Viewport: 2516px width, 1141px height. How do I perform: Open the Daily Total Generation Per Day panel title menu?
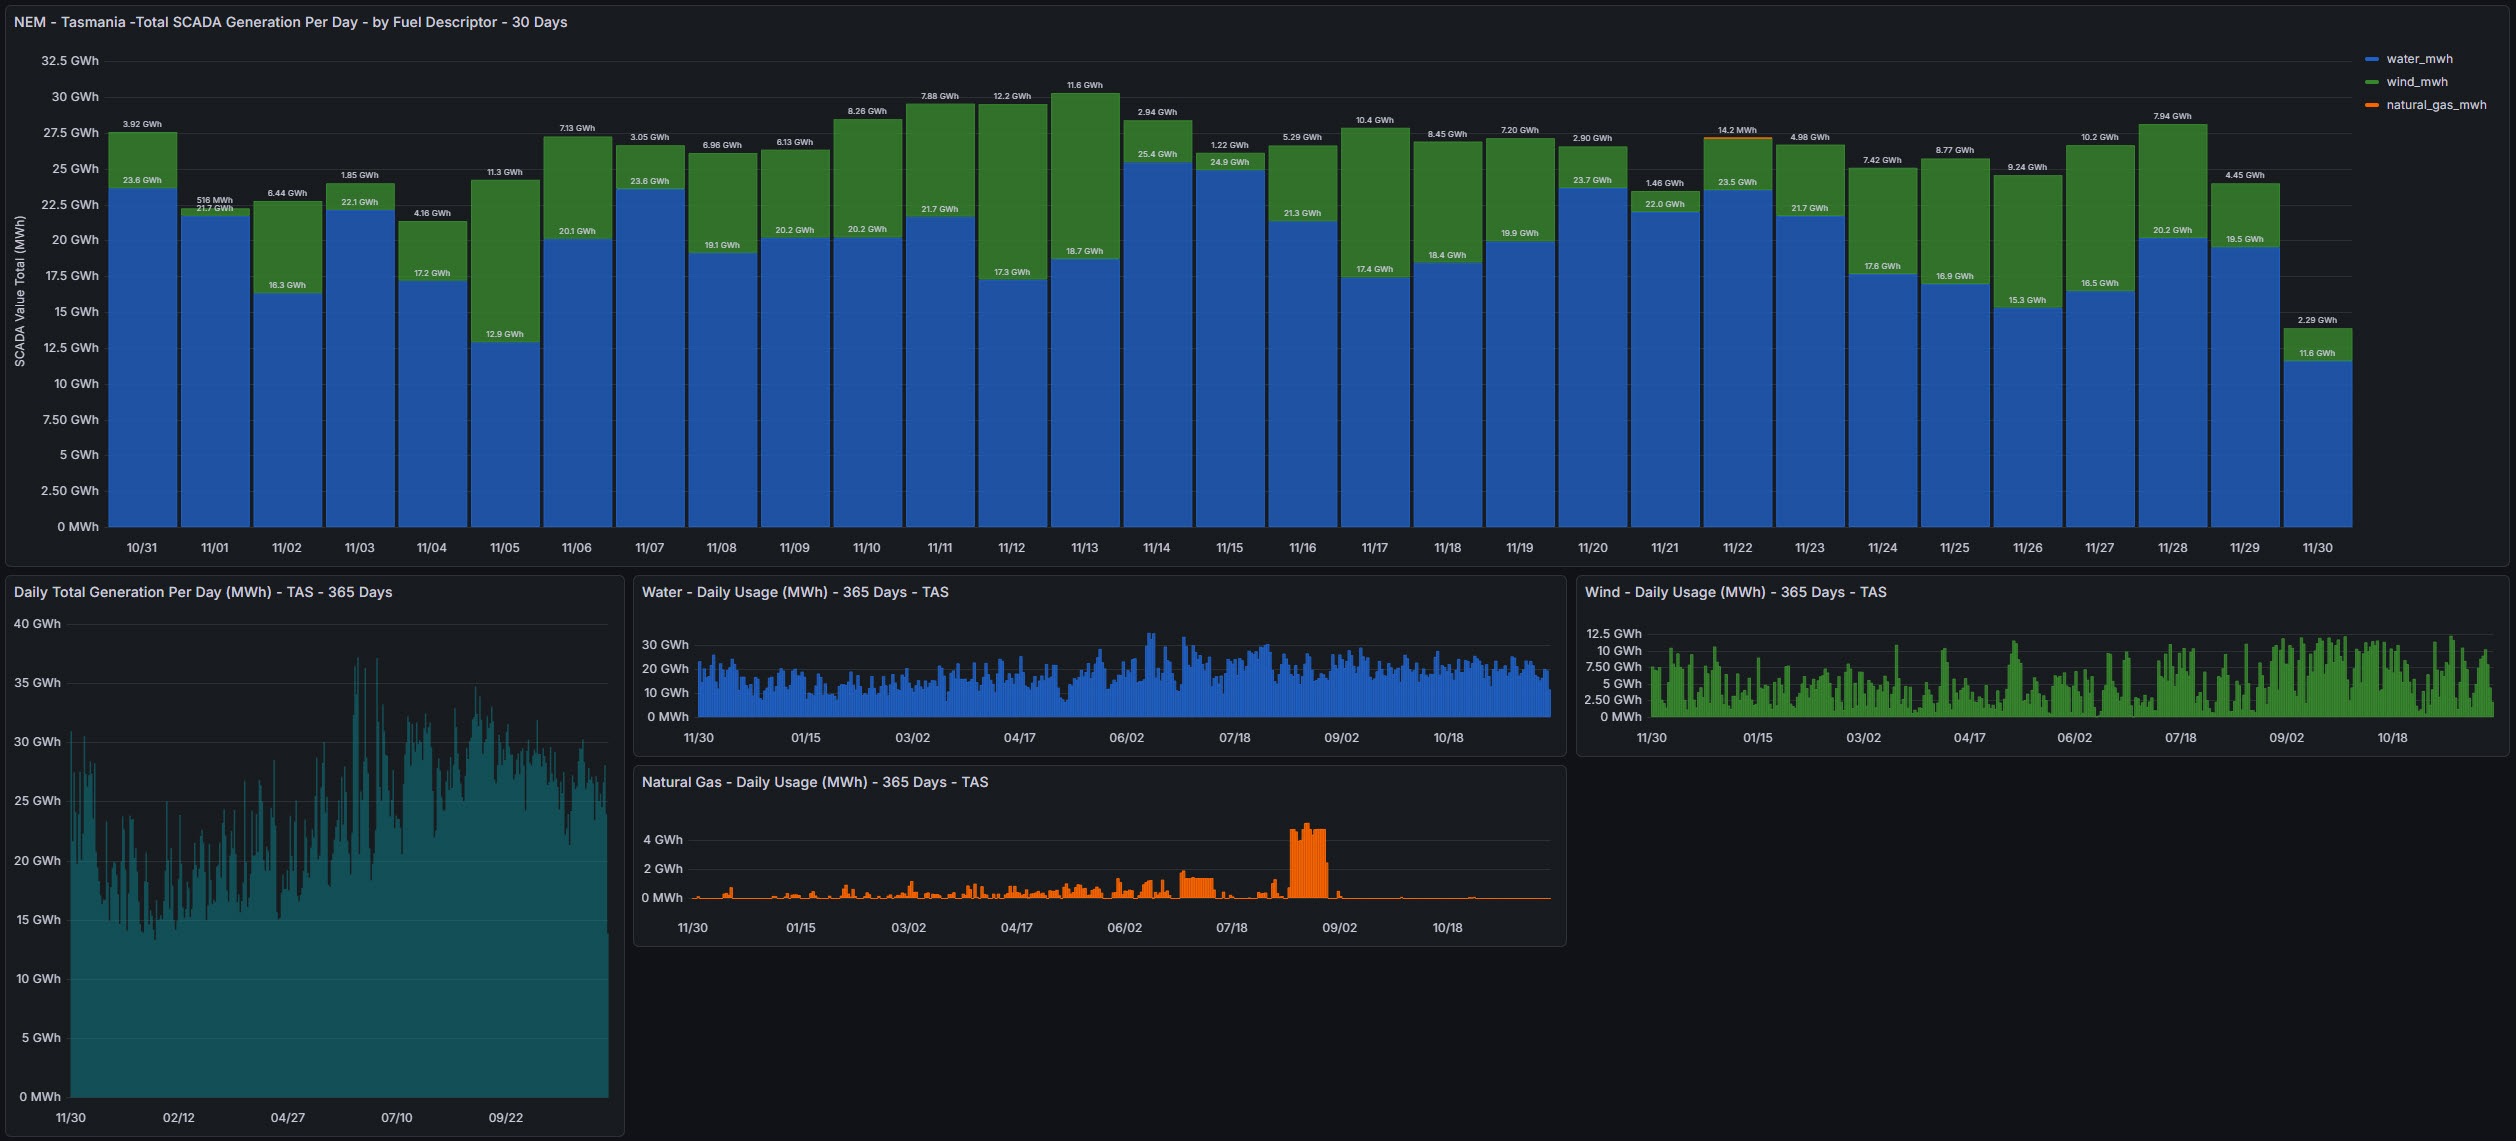coord(203,592)
